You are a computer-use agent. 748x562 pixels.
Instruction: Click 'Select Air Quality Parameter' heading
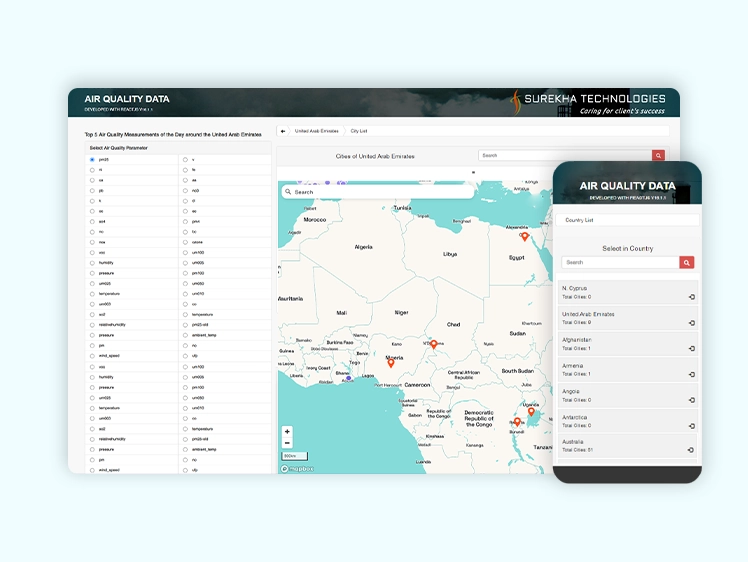119,148
